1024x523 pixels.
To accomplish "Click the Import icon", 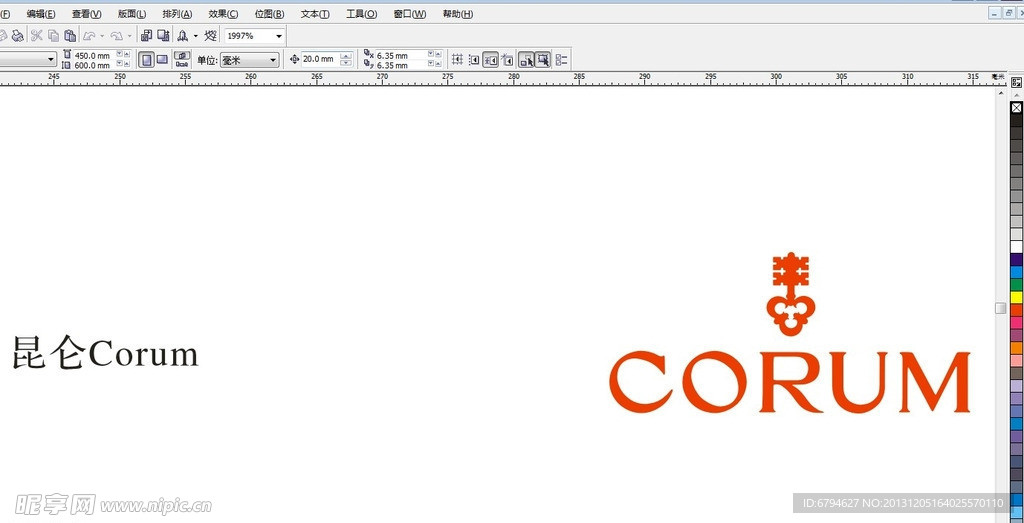I will pyautogui.click(x=146, y=35).
